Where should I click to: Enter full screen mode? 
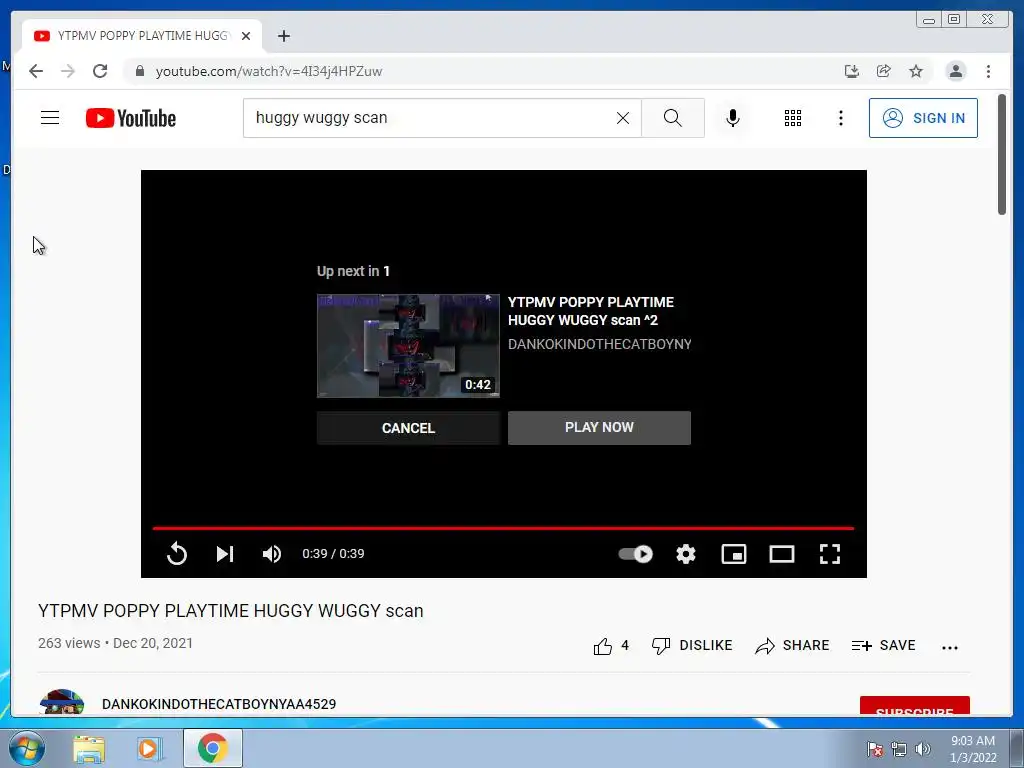click(x=830, y=554)
